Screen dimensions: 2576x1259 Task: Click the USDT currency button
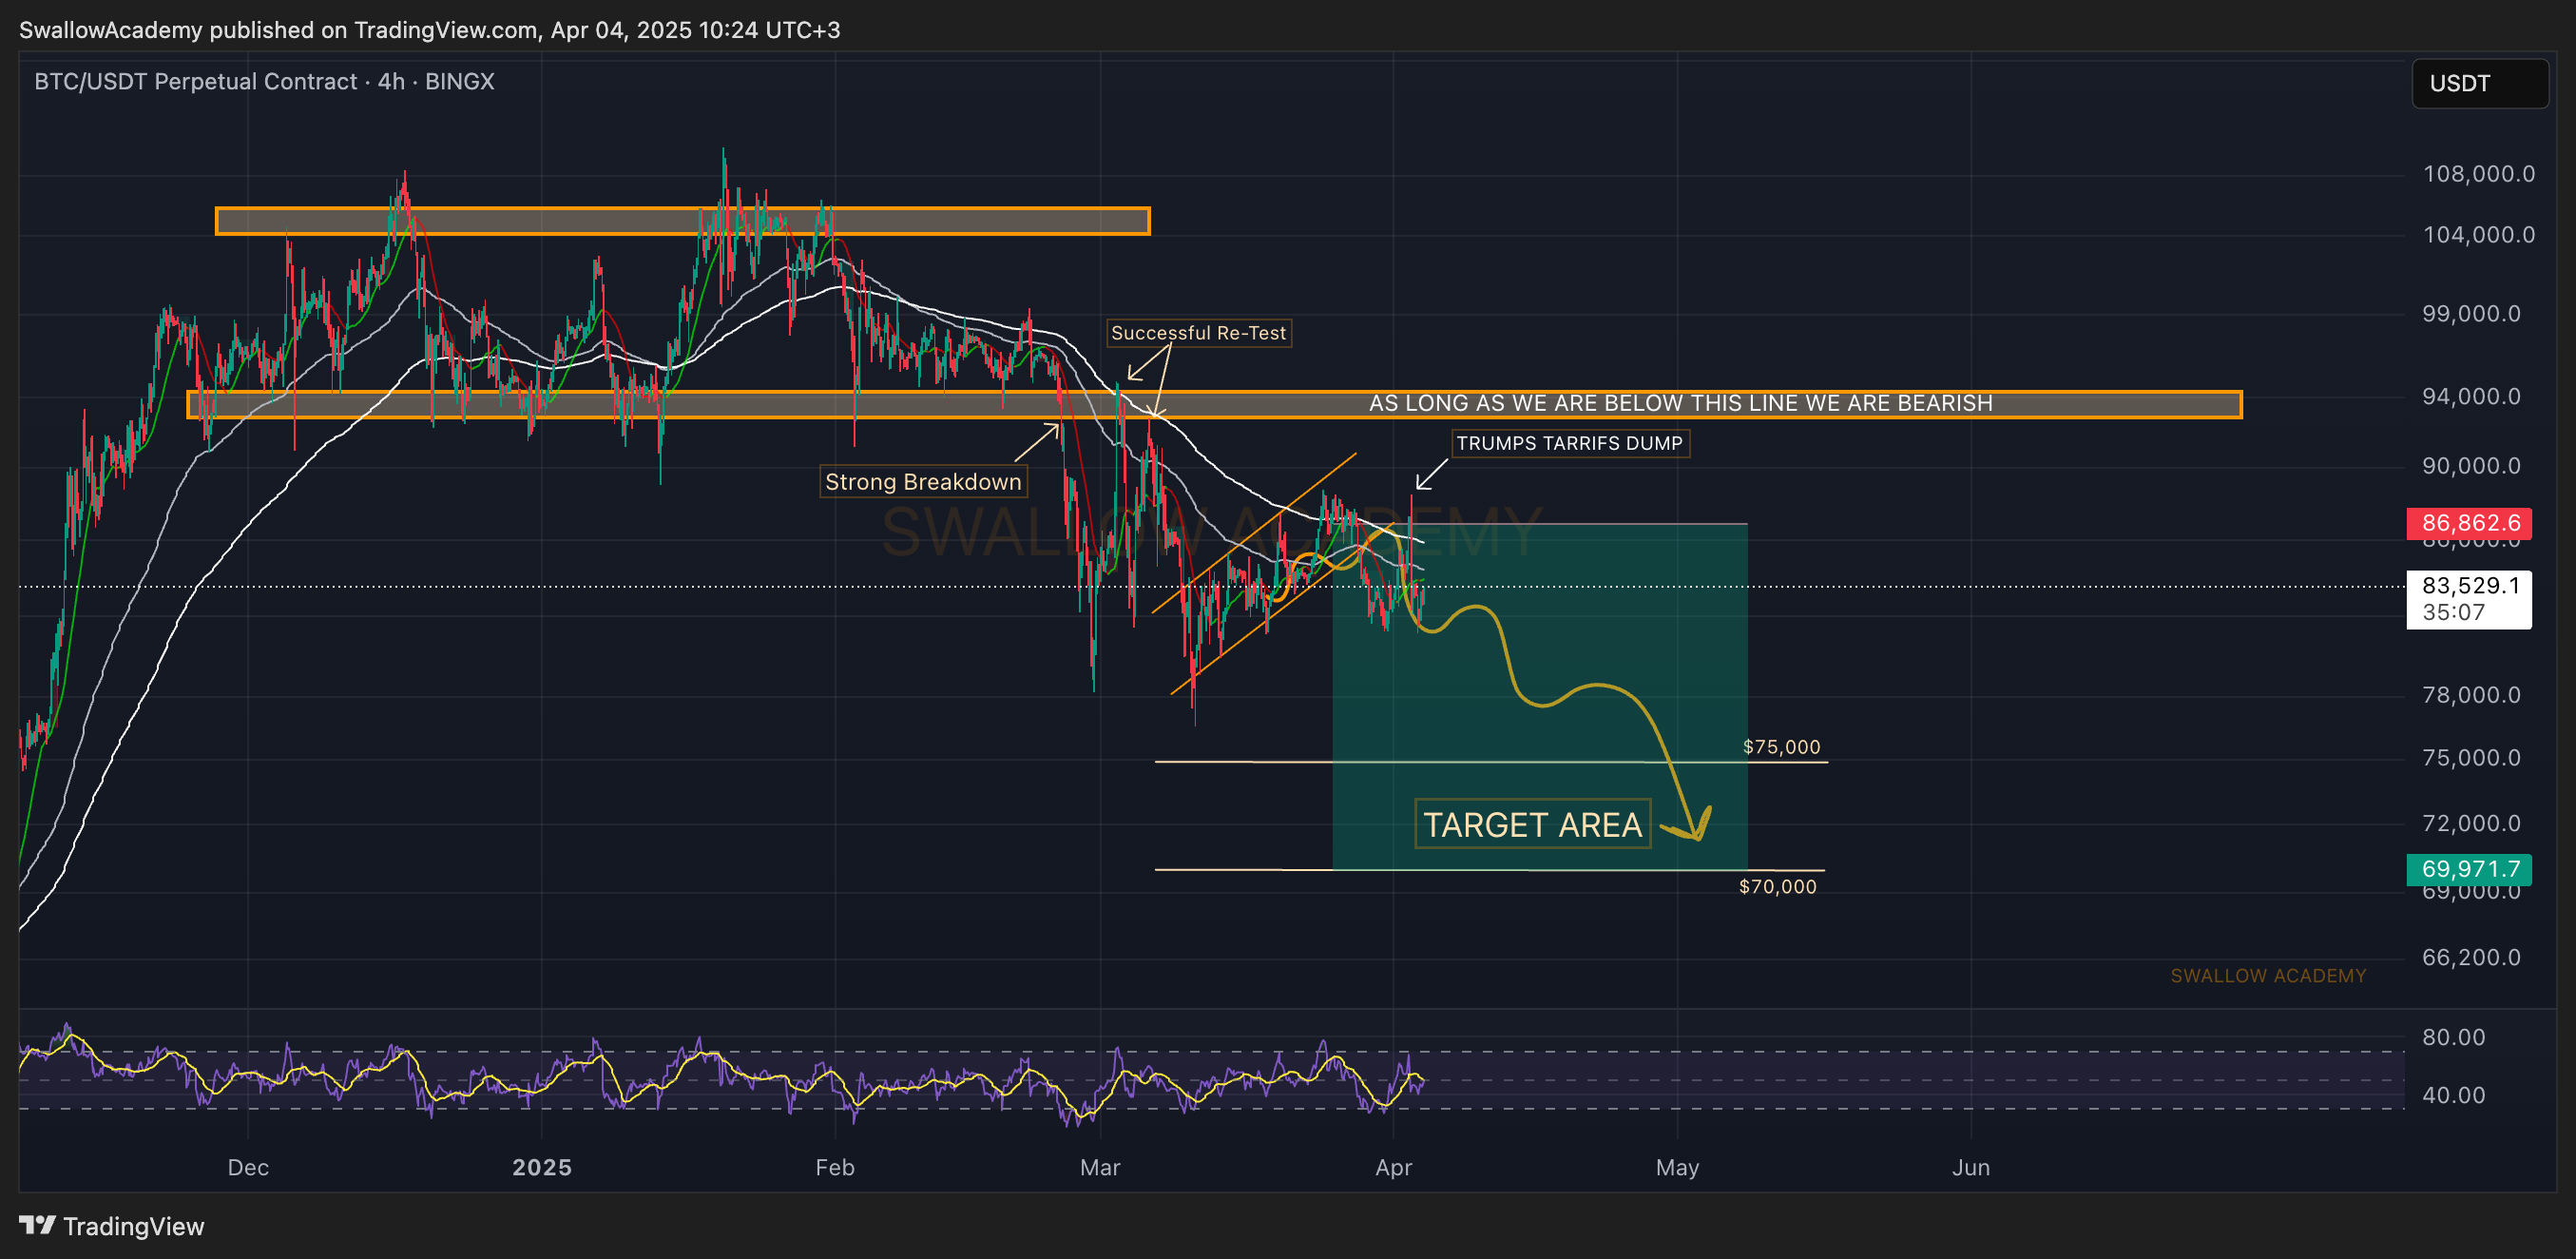[x=2479, y=83]
